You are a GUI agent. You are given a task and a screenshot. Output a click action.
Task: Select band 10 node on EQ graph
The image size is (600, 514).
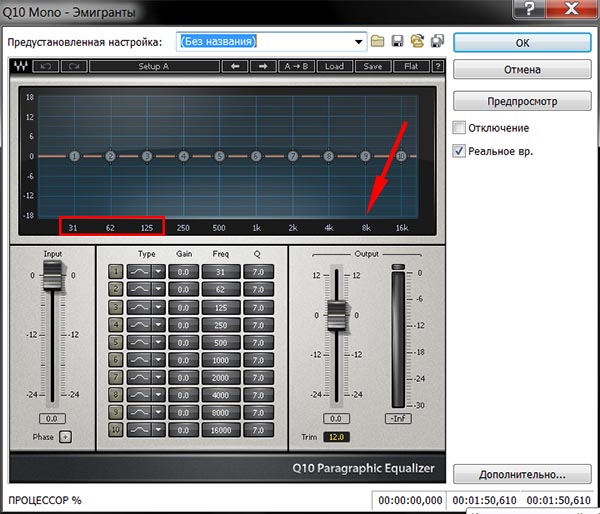(401, 156)
